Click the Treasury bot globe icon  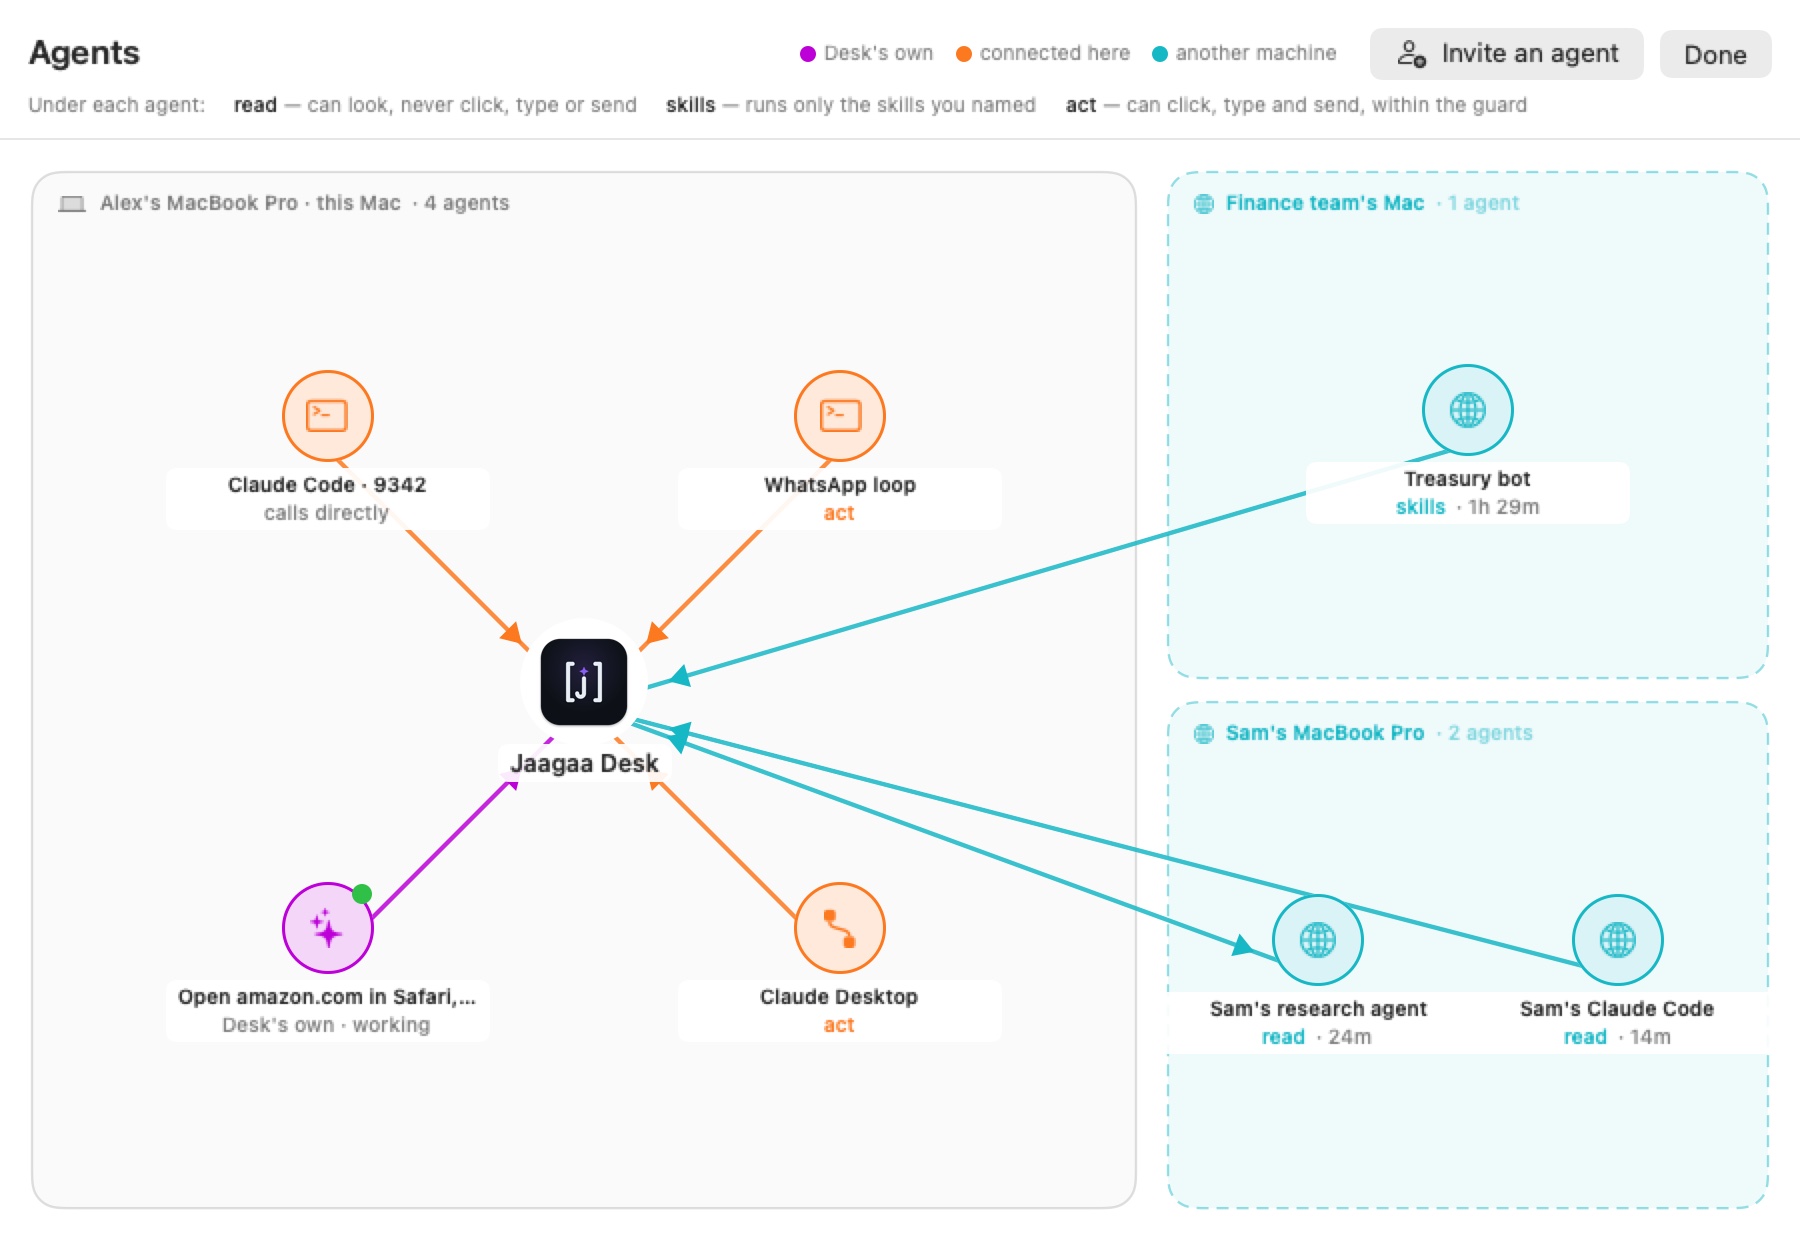pyautogui.click(x=1468, y=410)
